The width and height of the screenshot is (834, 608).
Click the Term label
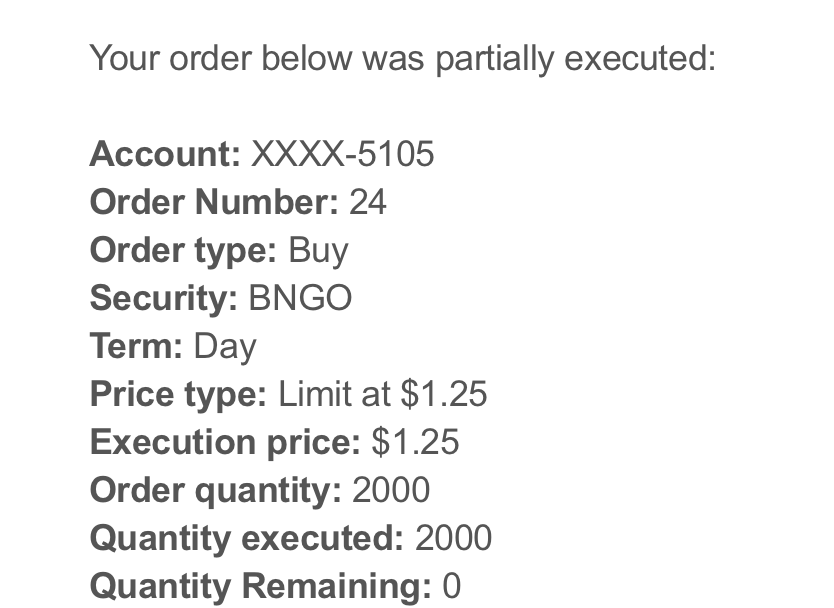pyautogui.click(x=136, y=346)
